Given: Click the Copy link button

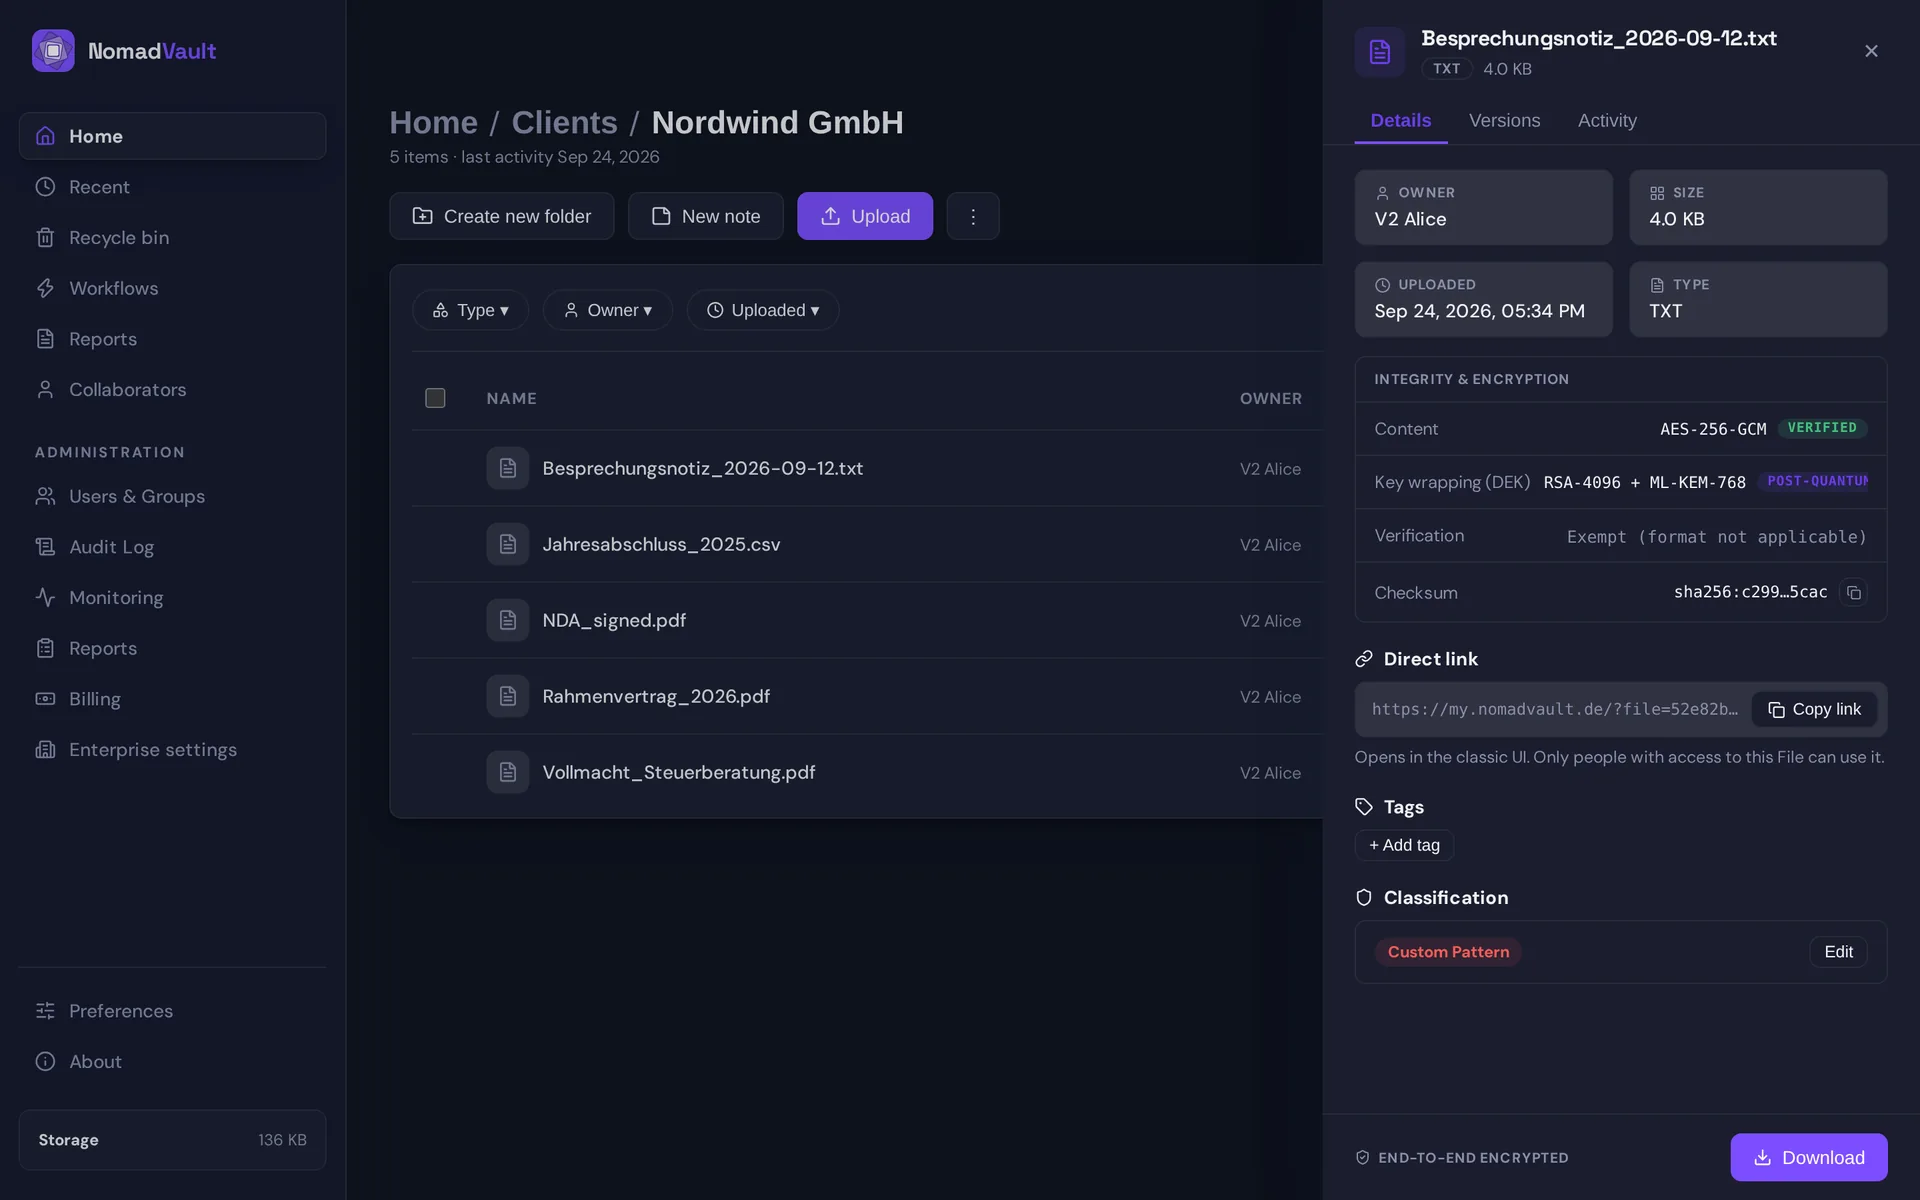Looking at the screenshot, I should pyautogui.click(x=1814, y=709).
